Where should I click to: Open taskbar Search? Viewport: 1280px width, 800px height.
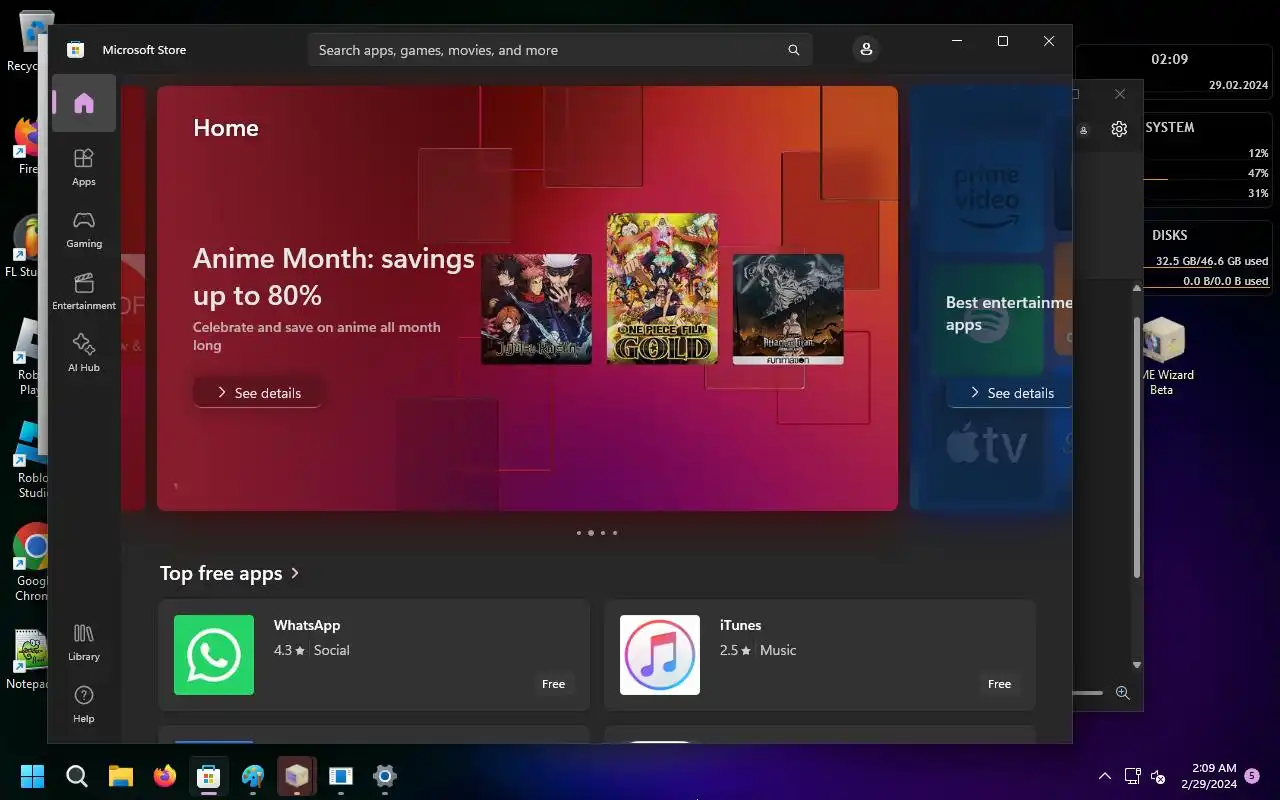point(76,776)
